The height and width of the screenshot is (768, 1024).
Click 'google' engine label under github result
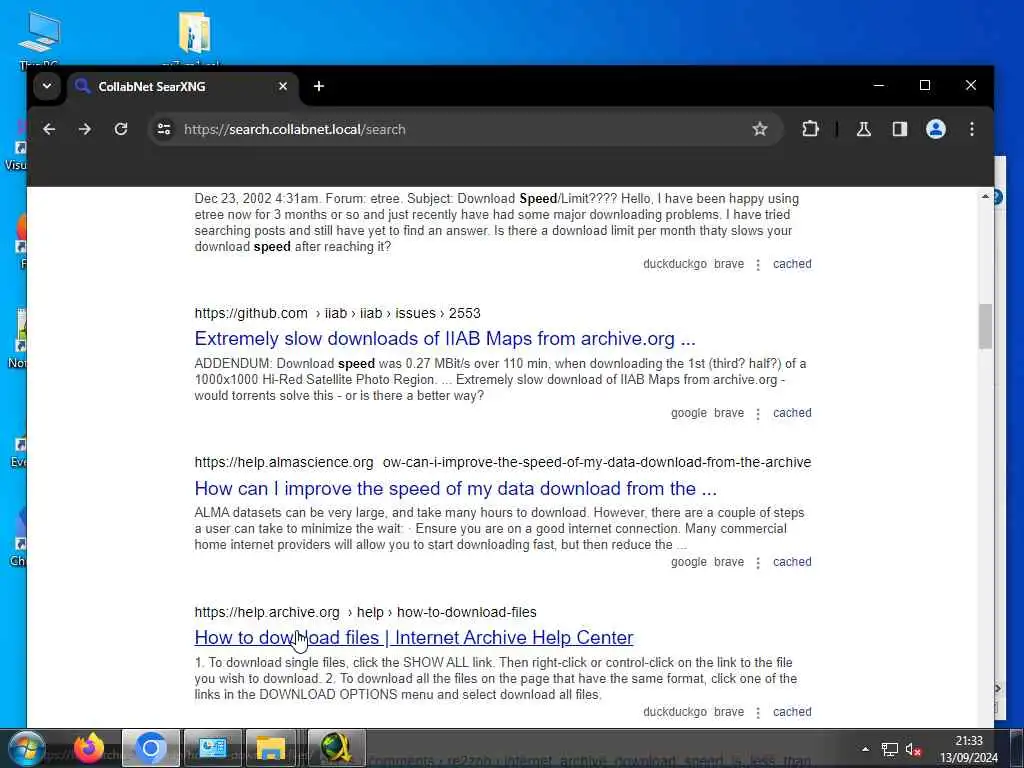pos(688,413)
